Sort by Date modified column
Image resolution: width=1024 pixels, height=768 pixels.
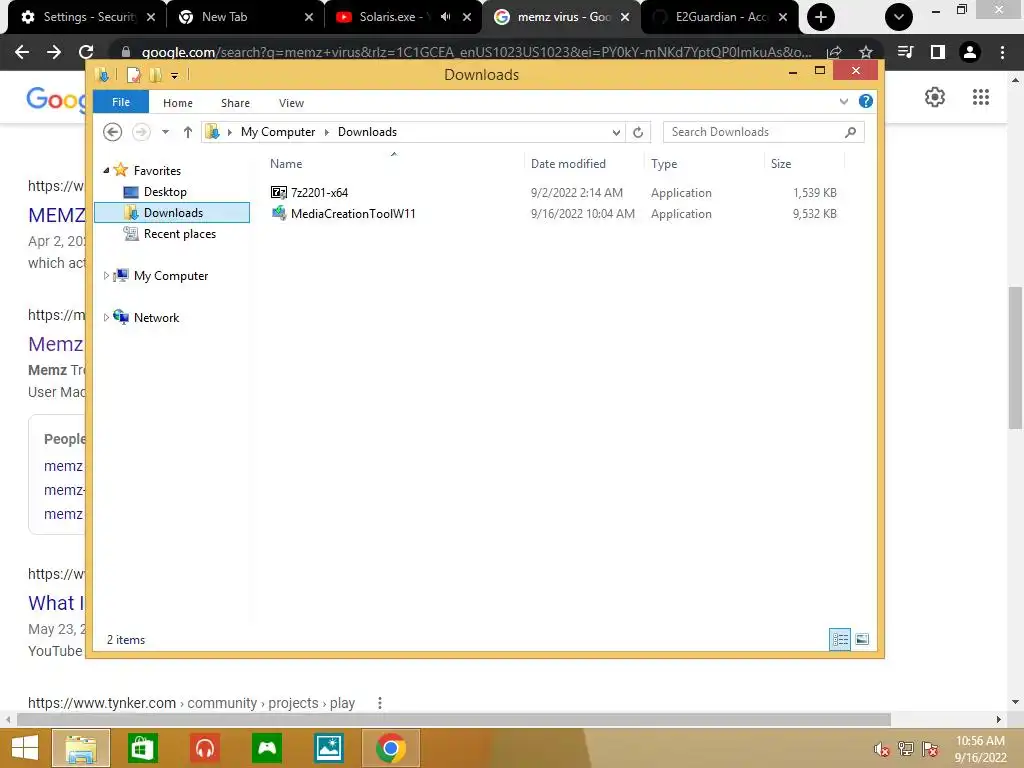[x=568, y=164]
